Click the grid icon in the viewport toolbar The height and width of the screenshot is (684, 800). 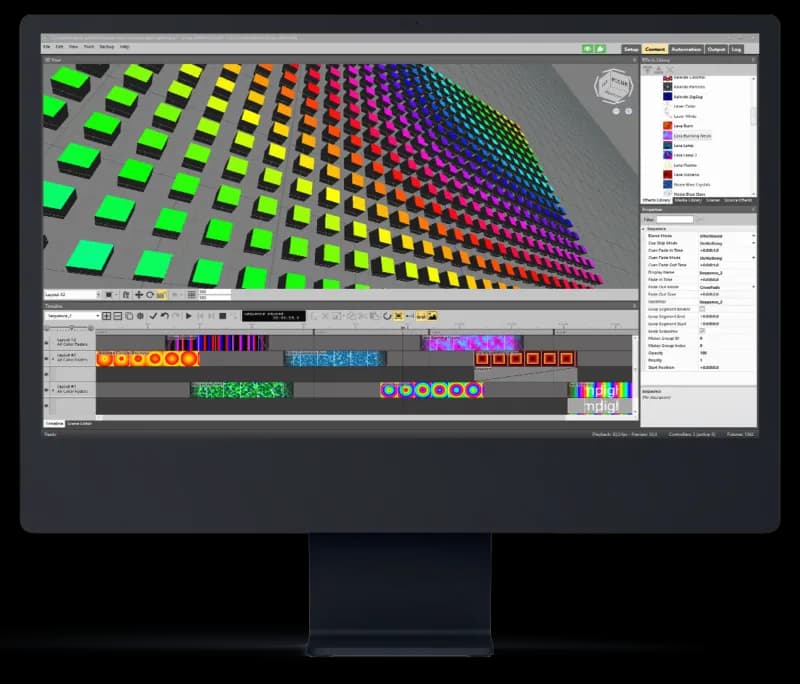coord(191,295)
